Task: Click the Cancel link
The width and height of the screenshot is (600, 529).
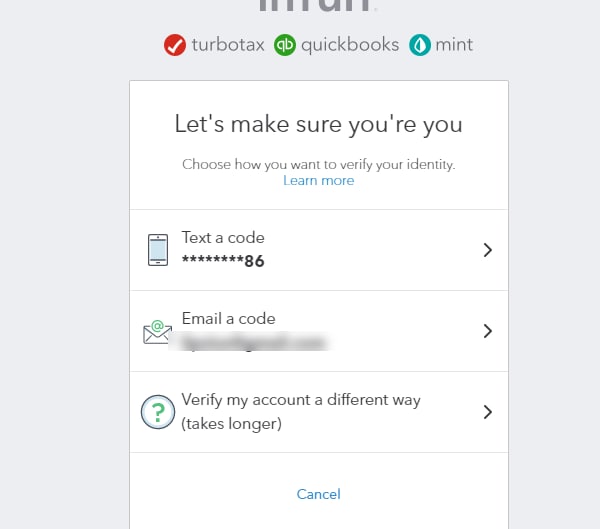Action: click(x=318, y=494)
